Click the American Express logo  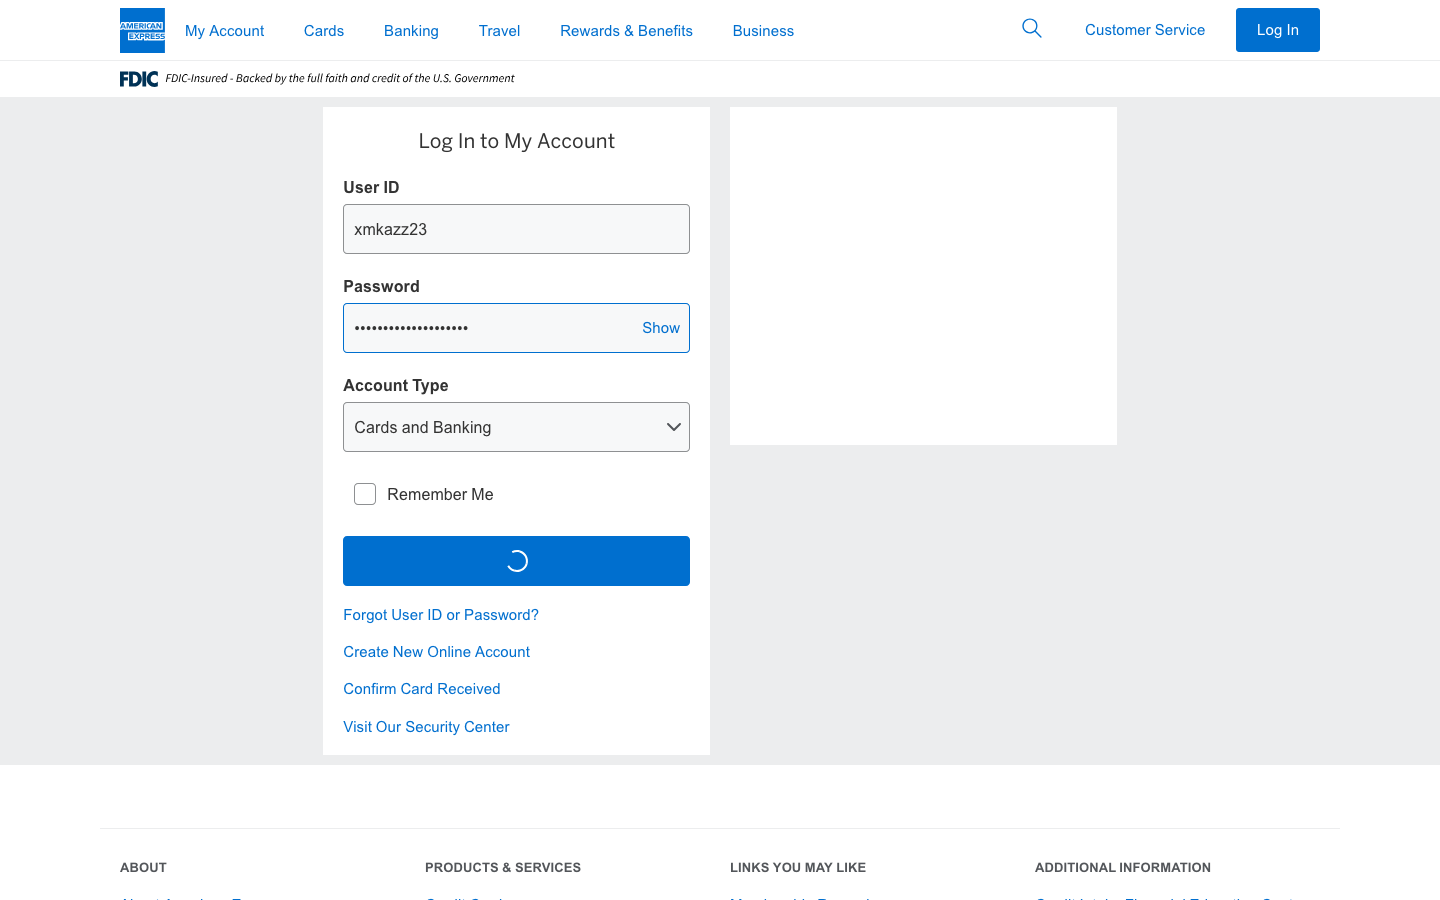(142, 30)
